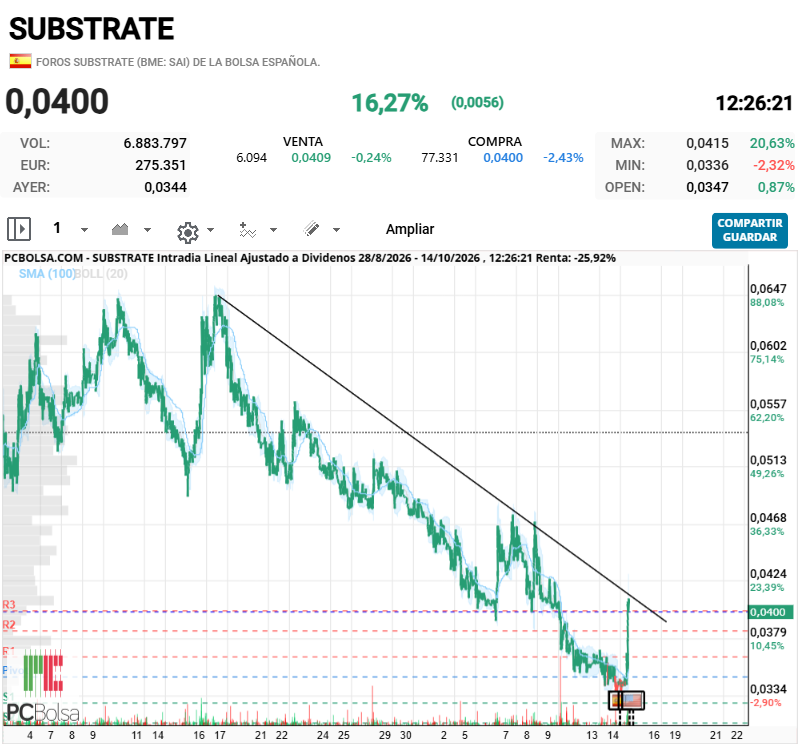
Task: Click the AYER closing value 0,0344
Action: (165, 187)
